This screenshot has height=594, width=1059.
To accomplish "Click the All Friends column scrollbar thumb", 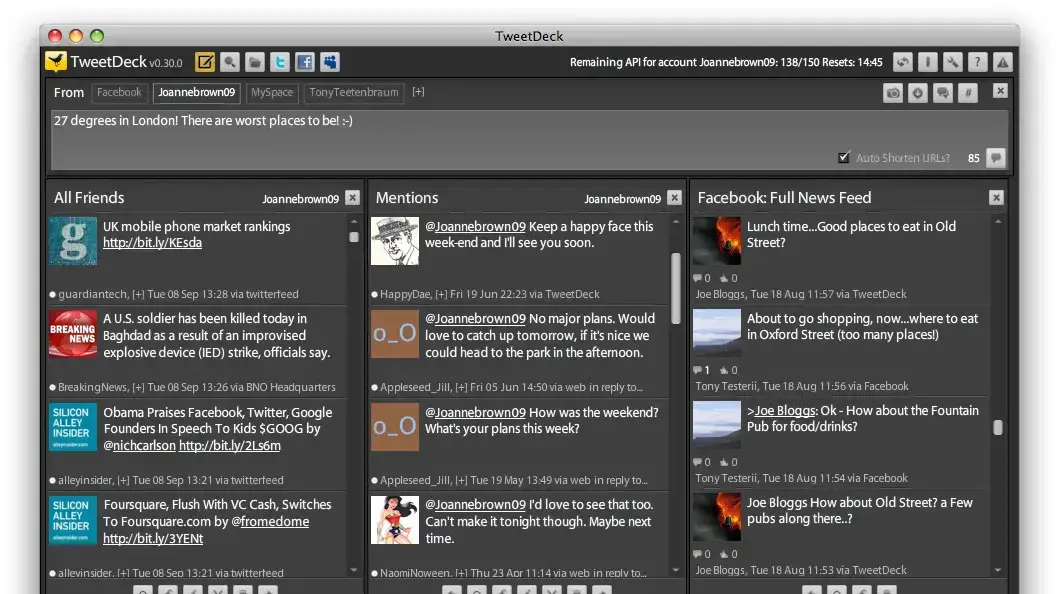I will point(353,237).
